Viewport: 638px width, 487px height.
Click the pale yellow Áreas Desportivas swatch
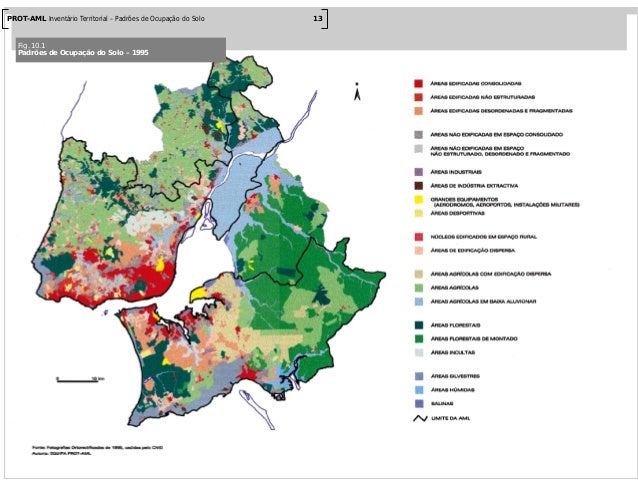point(418,213)
